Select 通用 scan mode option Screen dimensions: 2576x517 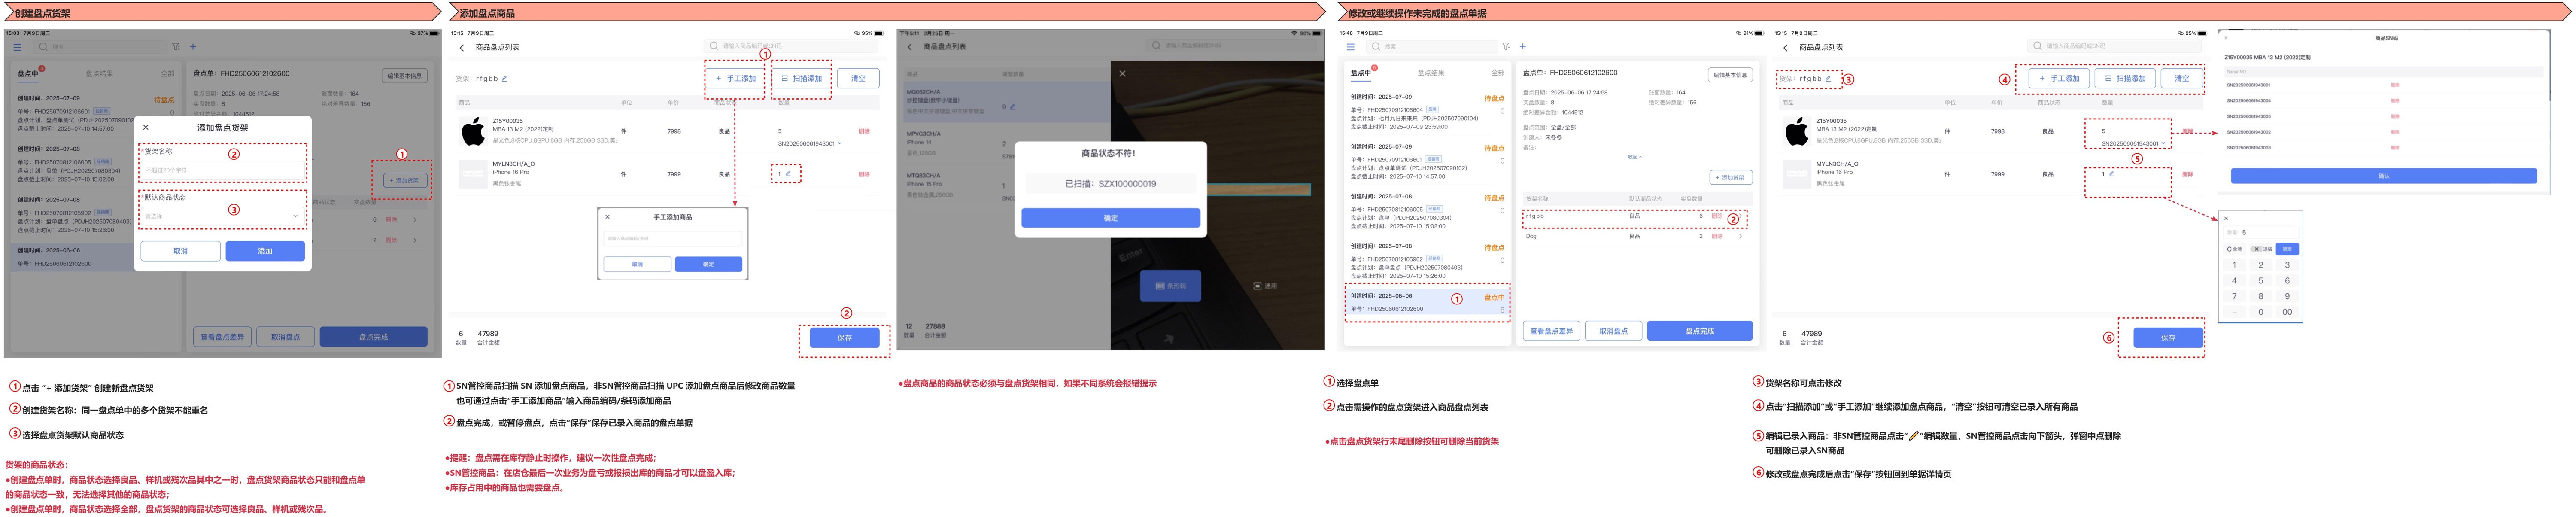coord(1265,286)
